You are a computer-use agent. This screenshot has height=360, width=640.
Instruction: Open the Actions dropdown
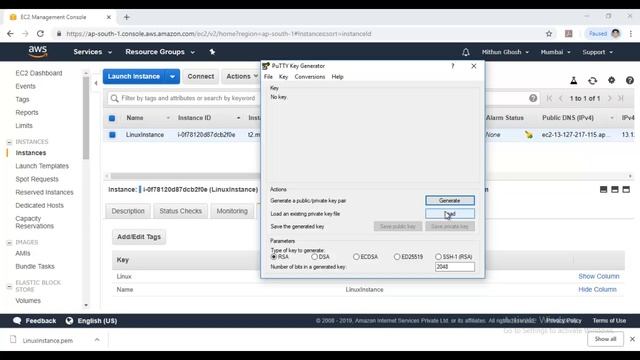[242, 76]
